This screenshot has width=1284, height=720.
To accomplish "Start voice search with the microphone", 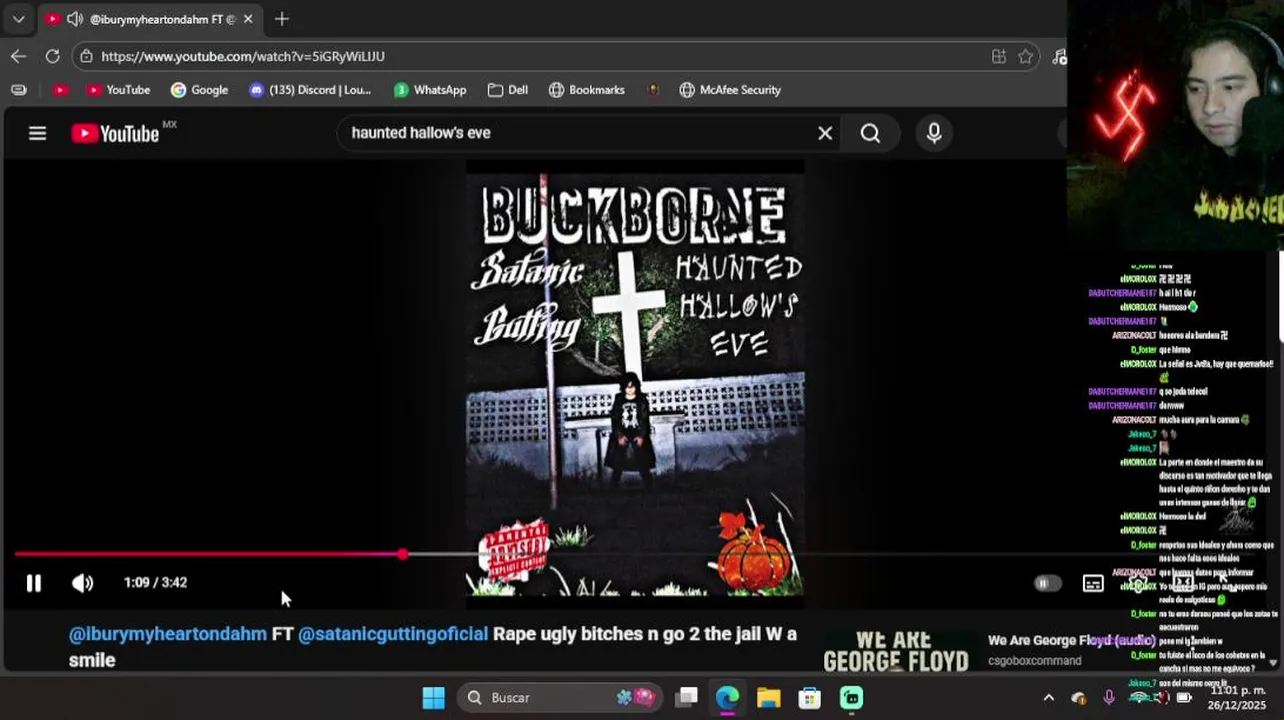I will click(x=934, y=133).
